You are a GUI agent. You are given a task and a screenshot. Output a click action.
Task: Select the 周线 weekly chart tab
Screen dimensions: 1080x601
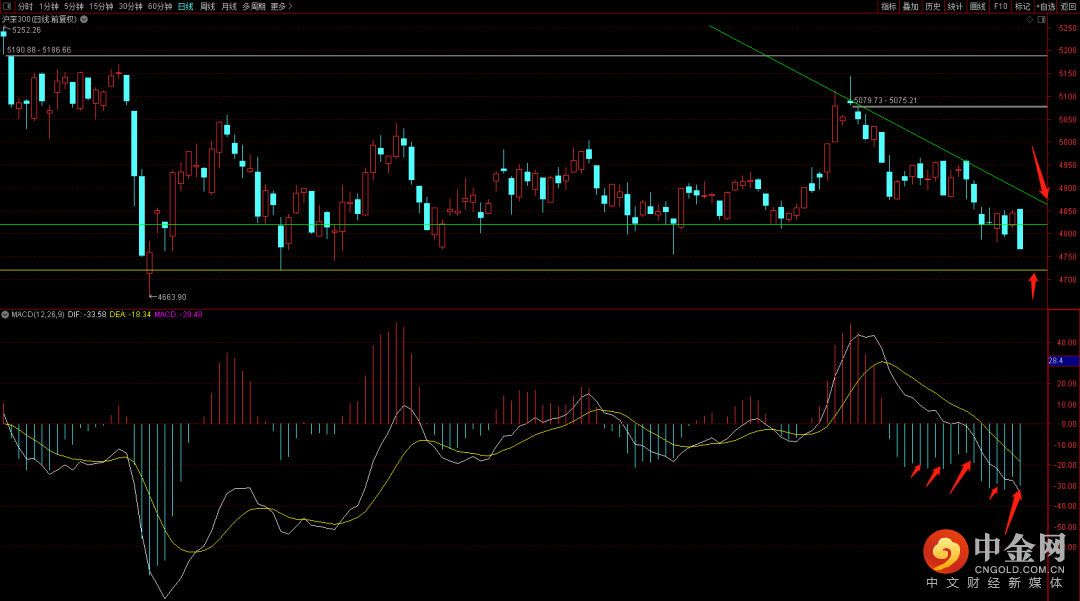(x=207, y=6)
